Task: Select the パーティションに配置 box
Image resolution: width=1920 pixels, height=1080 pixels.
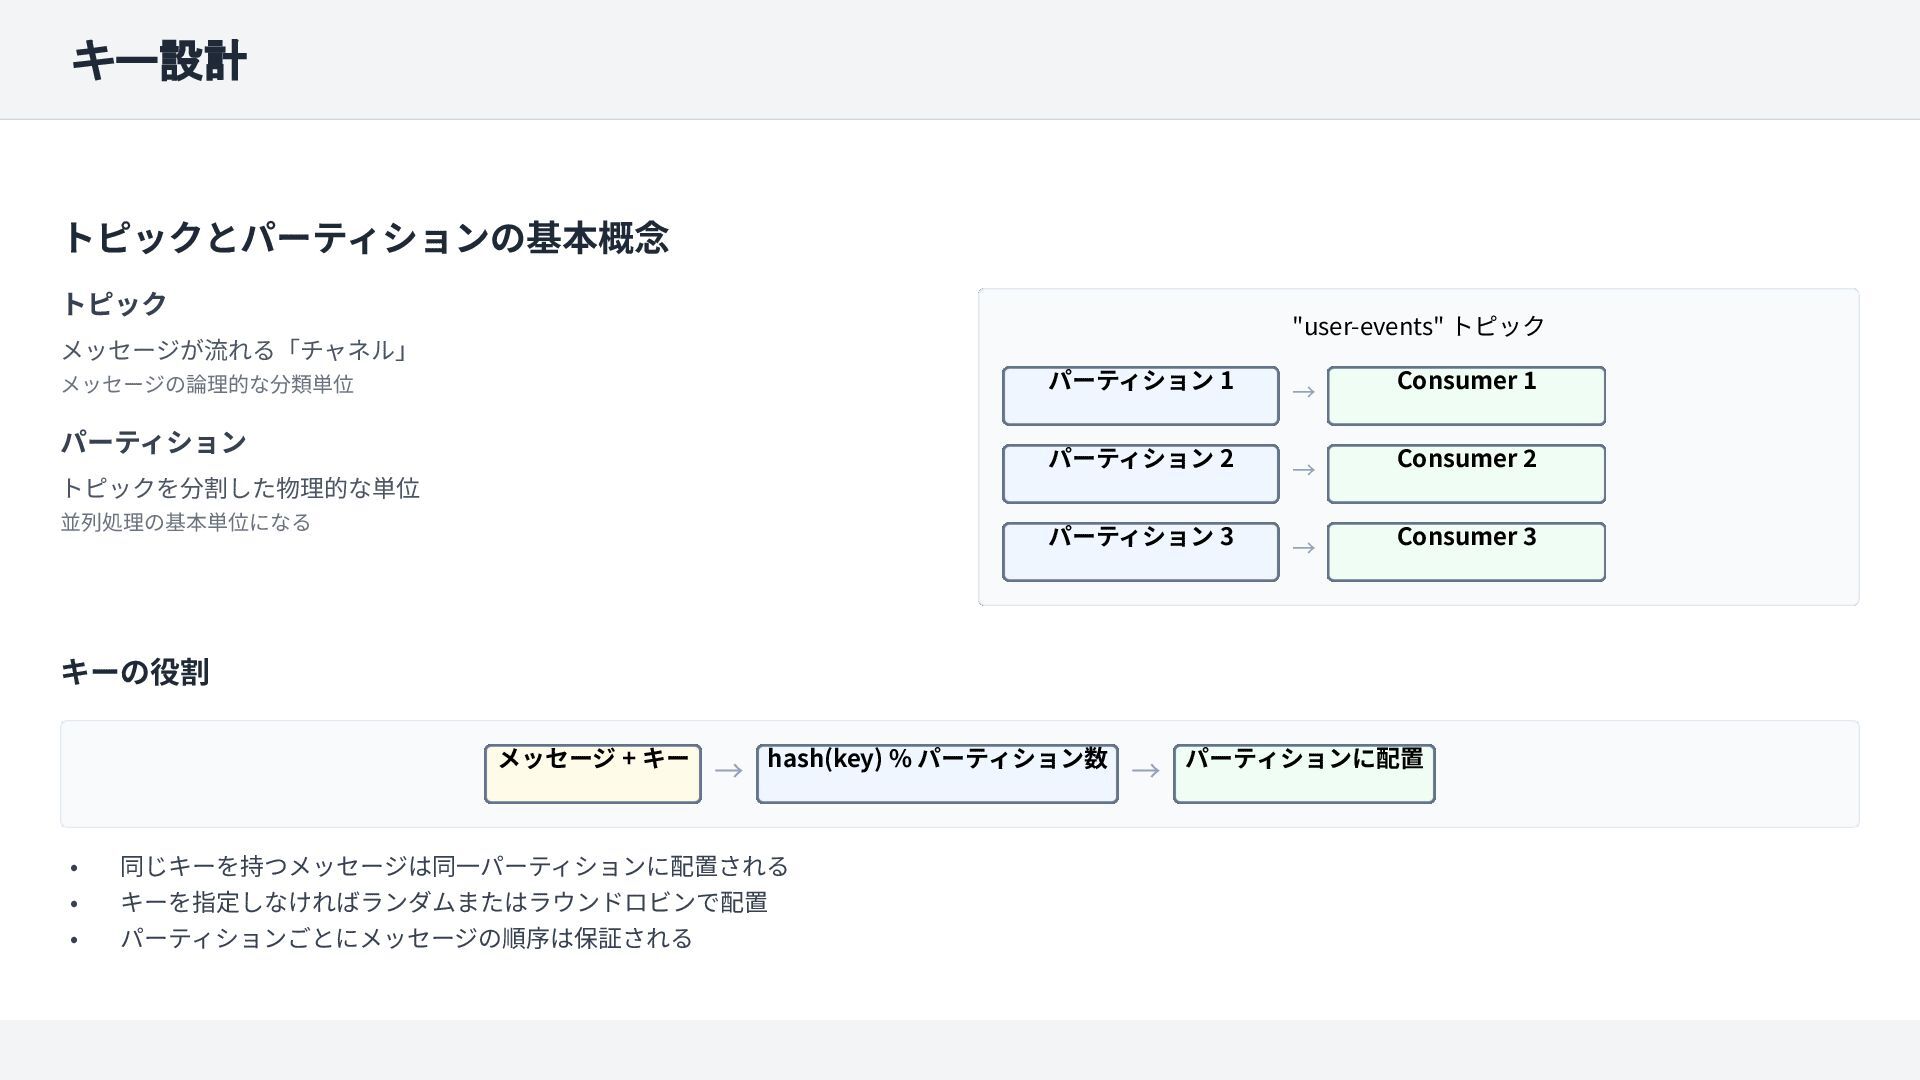Action: coord(1303,773)
